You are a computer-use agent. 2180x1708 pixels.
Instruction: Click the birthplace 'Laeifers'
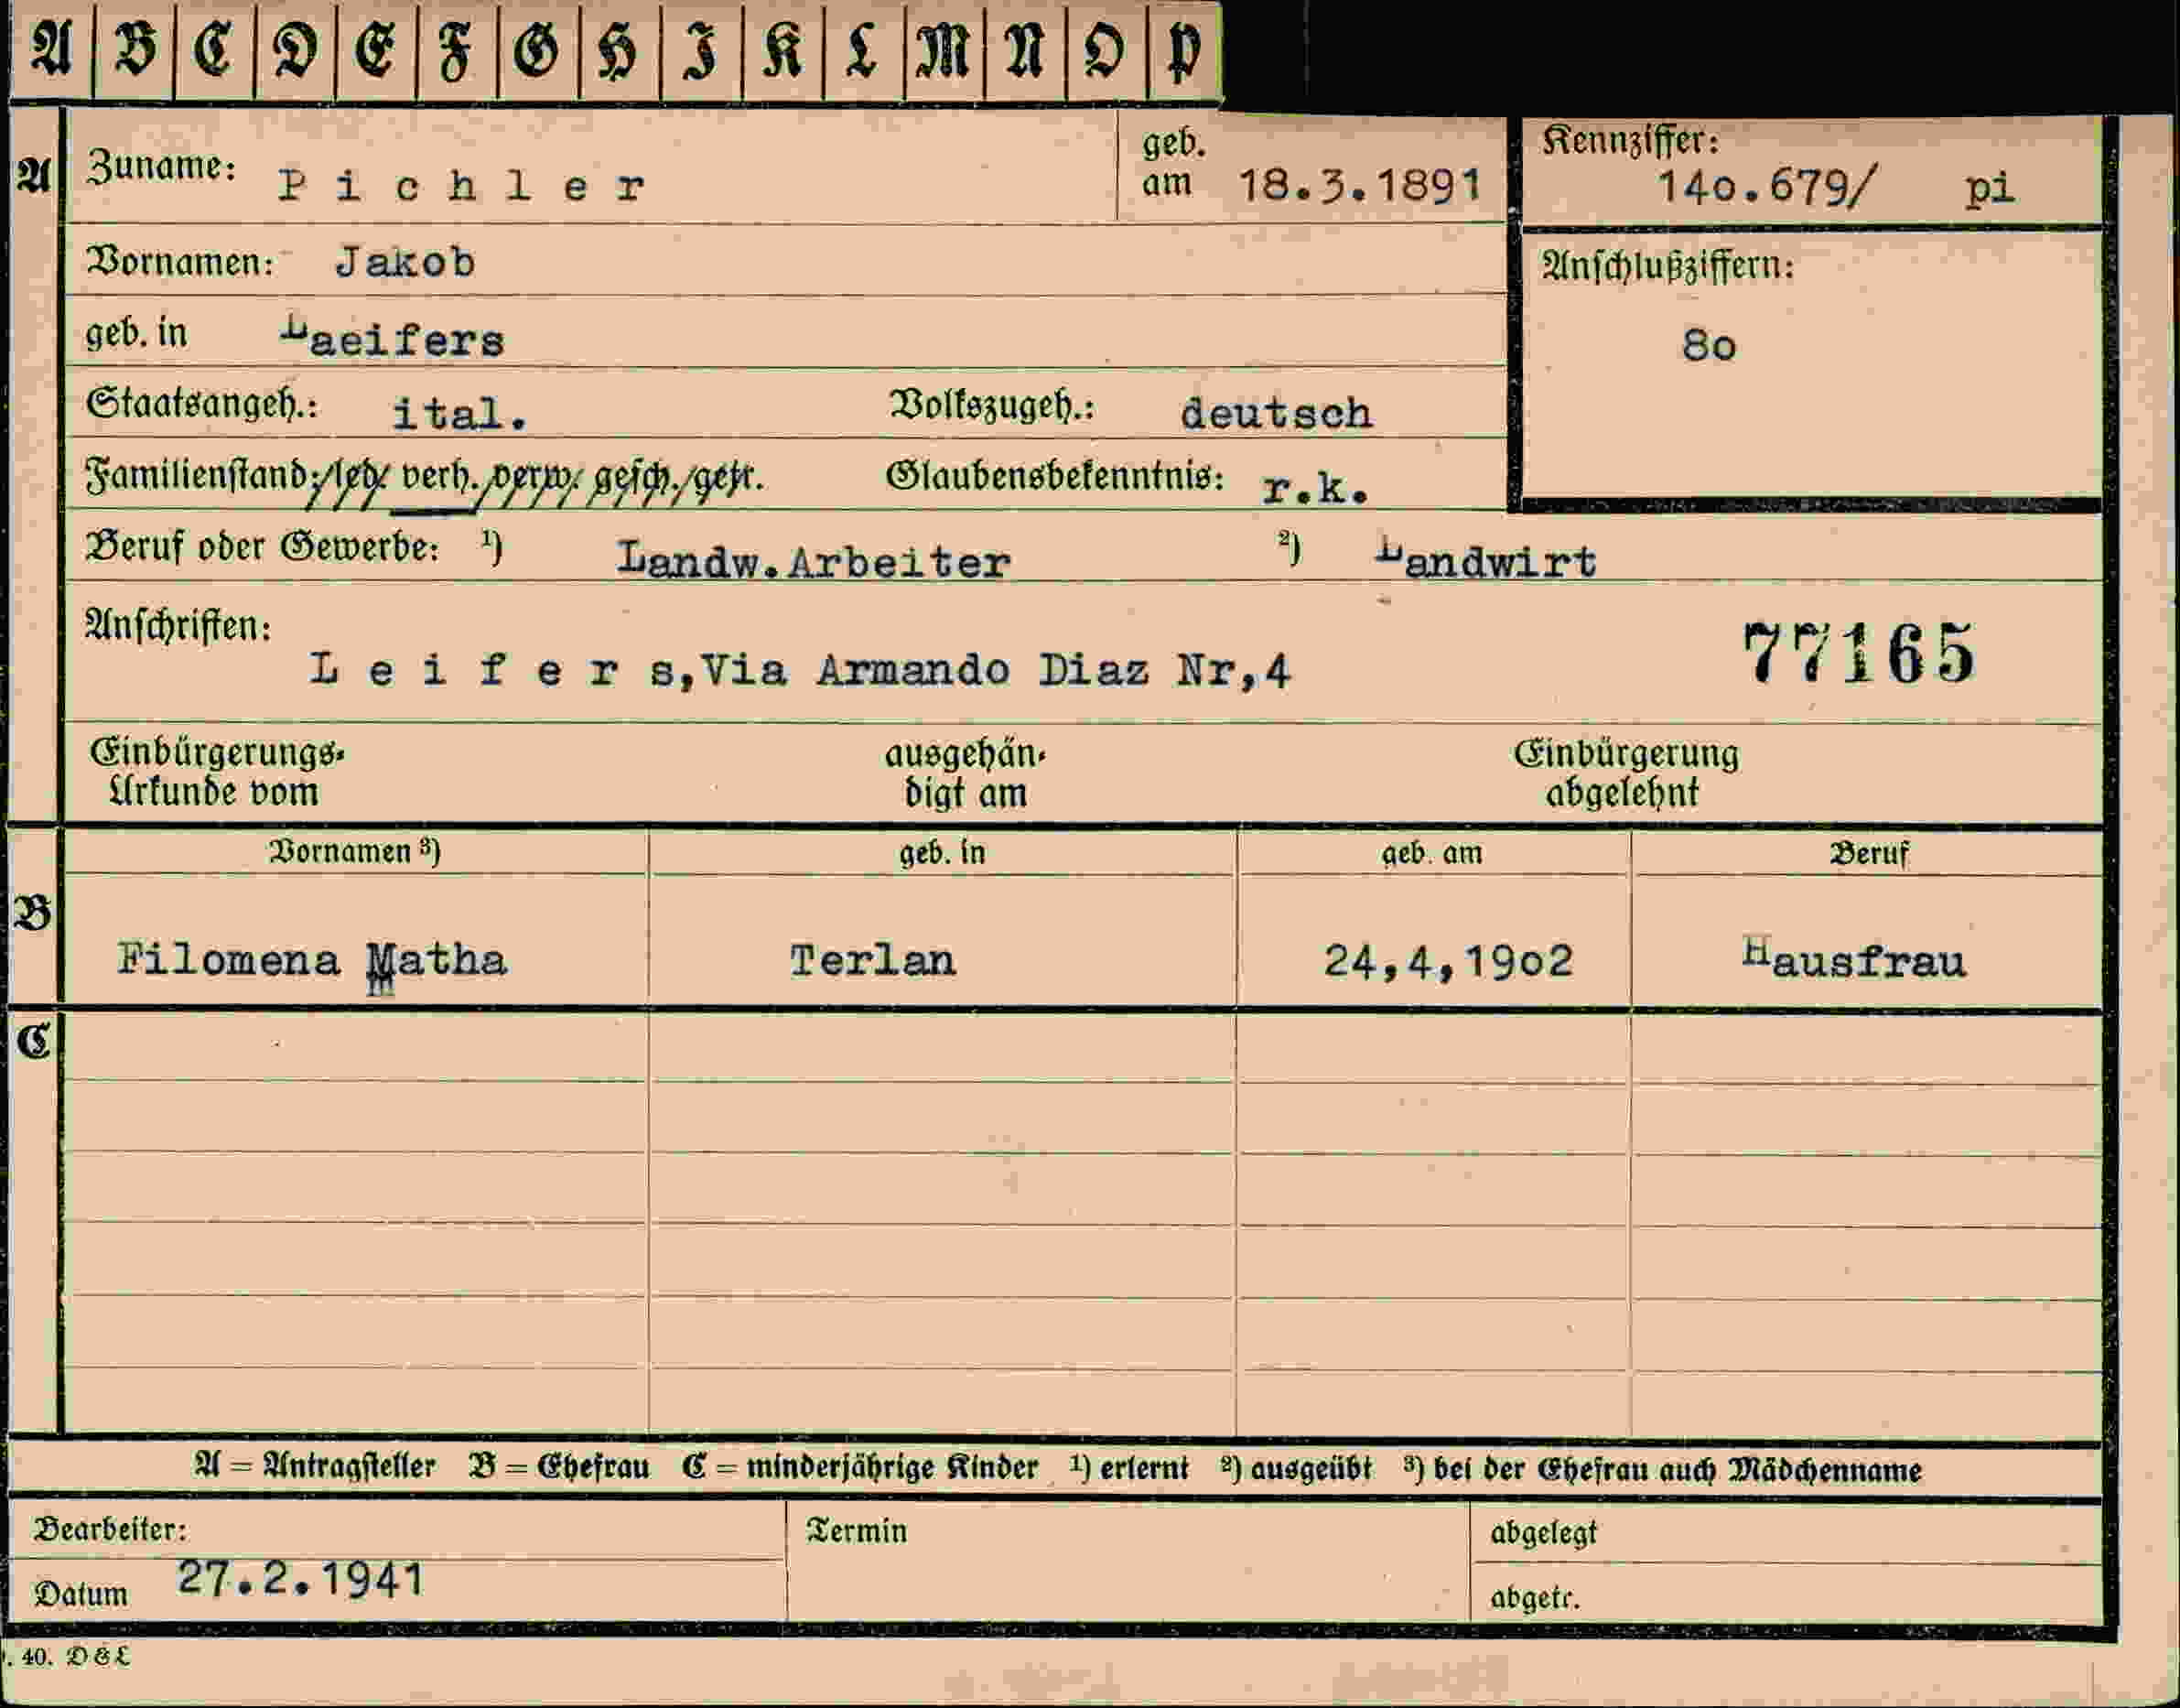click(x=392, y=338)
